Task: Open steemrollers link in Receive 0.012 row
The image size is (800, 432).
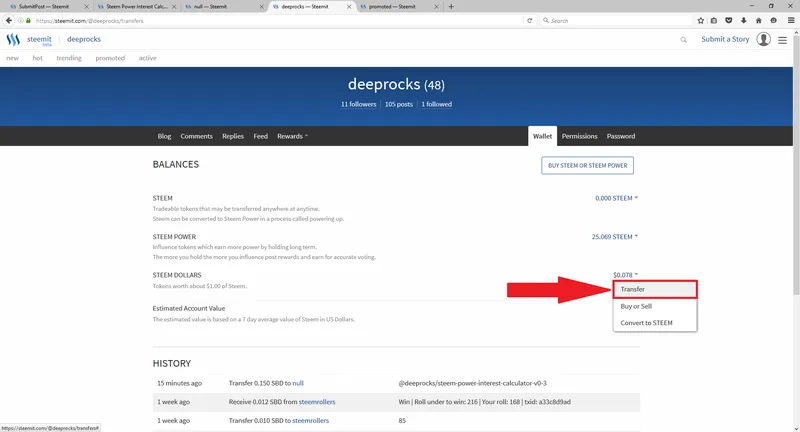Action: pyautogui.click(x=317, y=402)
